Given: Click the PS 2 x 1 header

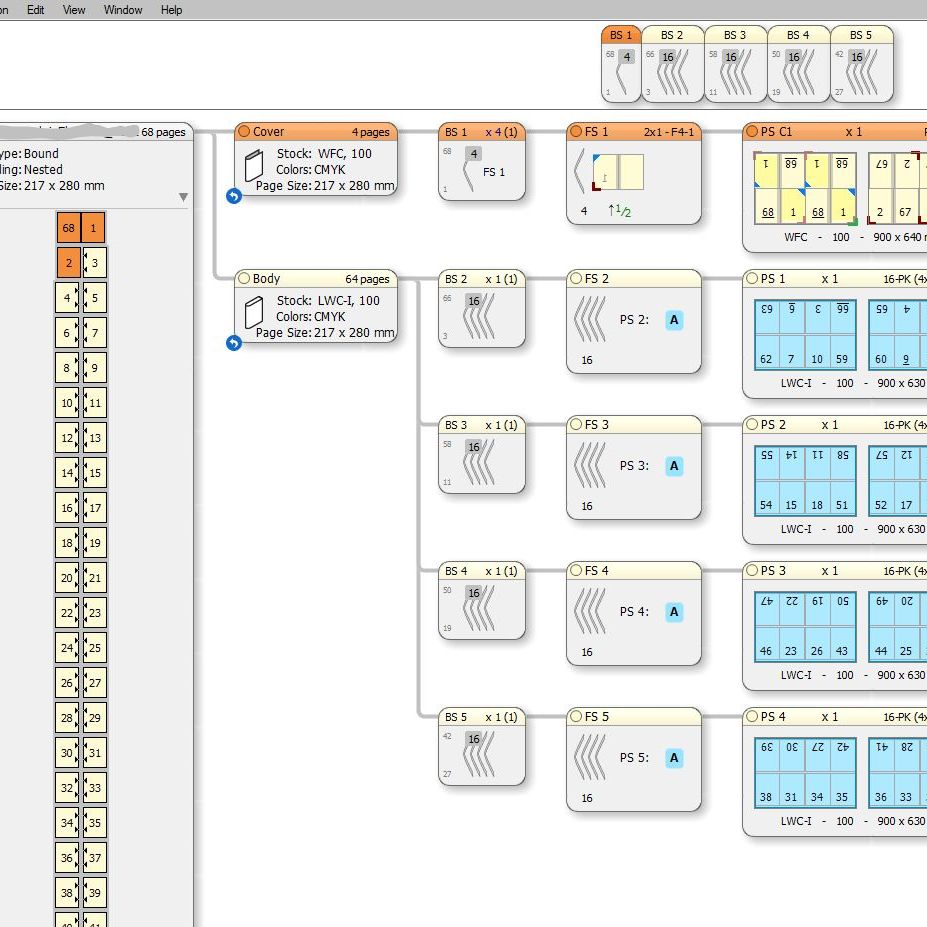Looking at the screenshot, I should 834,424.
